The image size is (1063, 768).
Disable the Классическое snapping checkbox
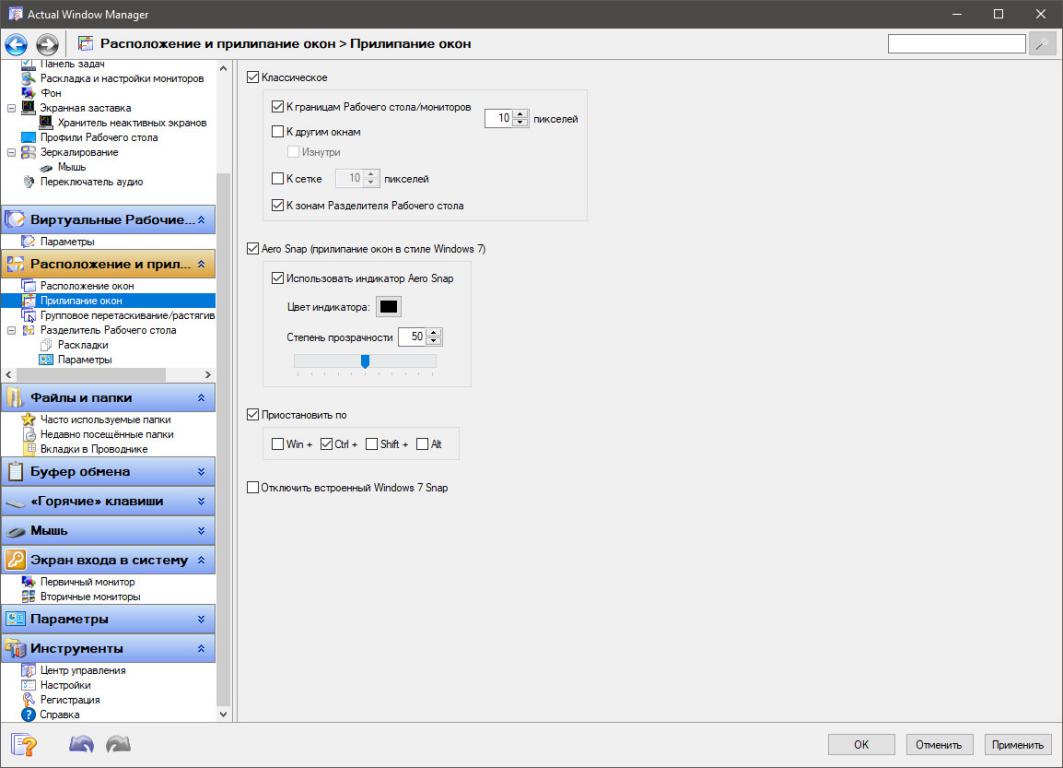click(x=253, y=77)
